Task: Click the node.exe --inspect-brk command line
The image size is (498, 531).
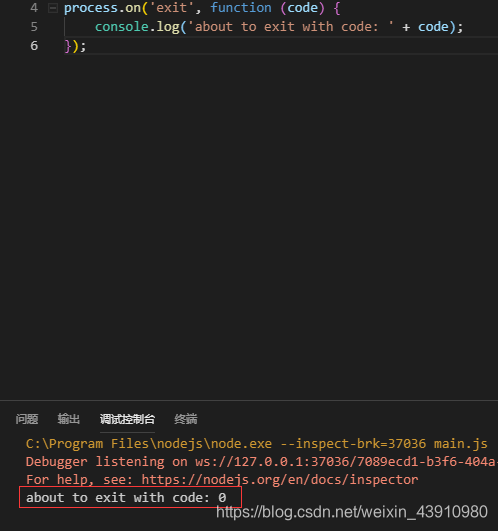Action: (257, 444)
